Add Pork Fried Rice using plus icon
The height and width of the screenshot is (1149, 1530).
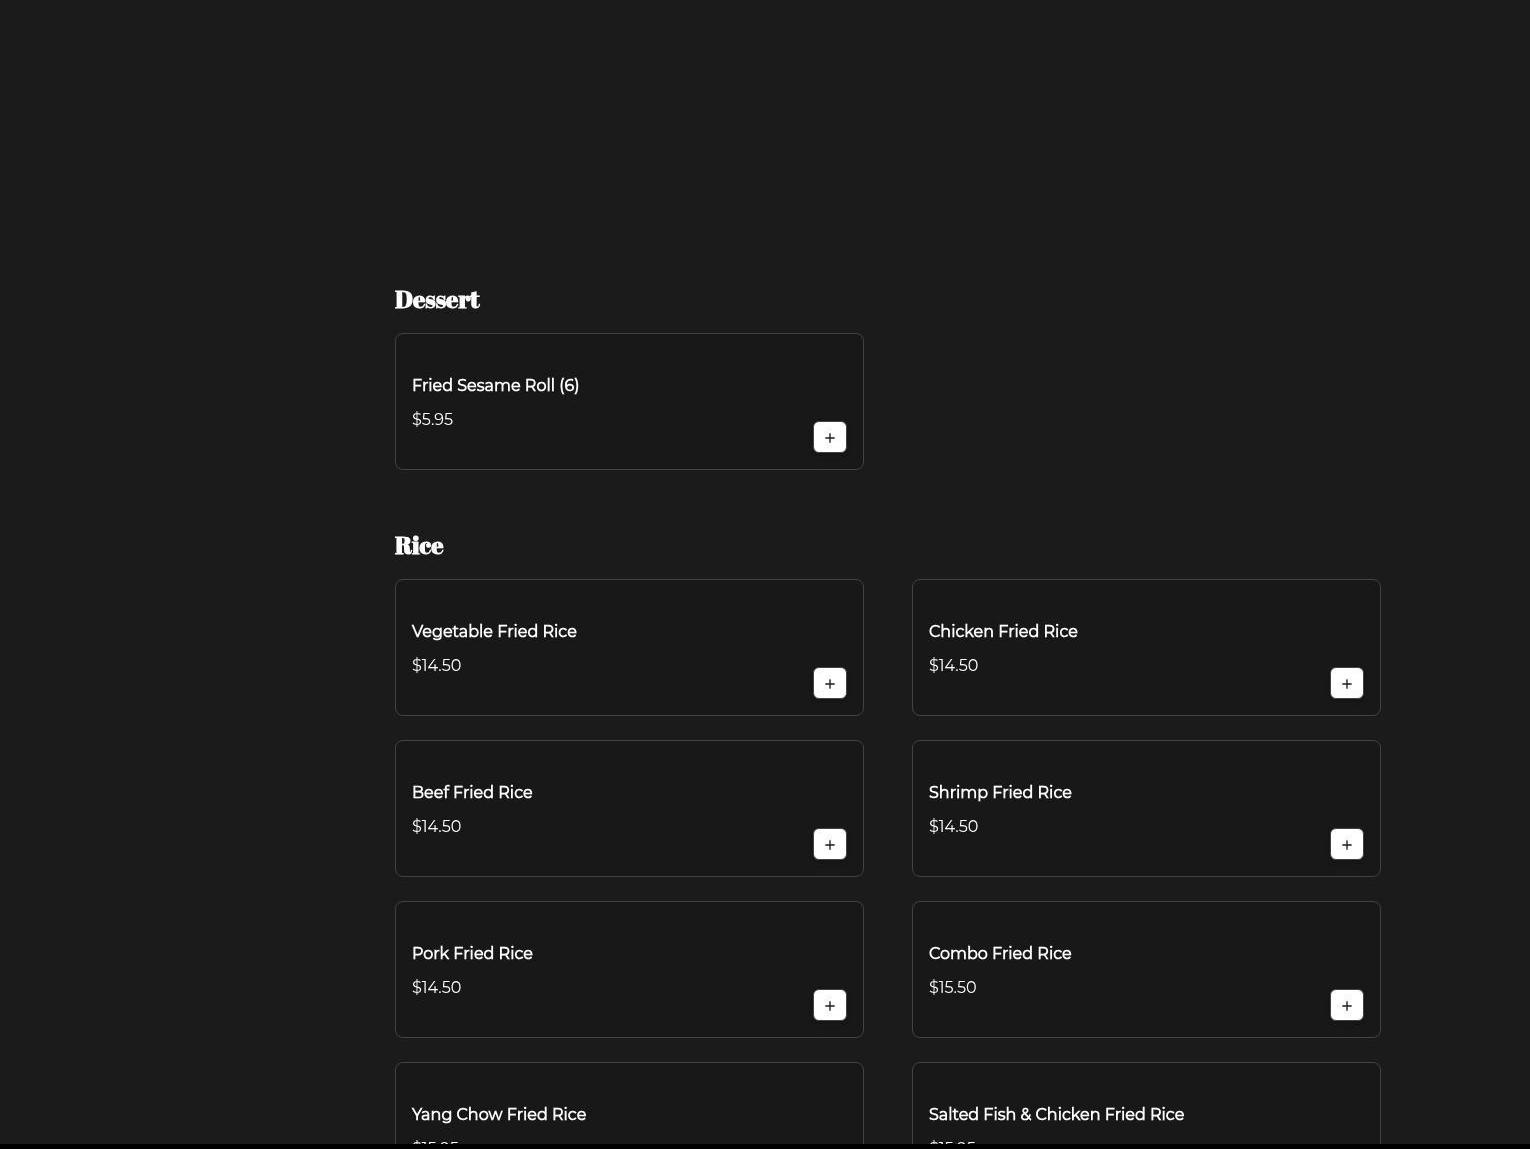829,1005
